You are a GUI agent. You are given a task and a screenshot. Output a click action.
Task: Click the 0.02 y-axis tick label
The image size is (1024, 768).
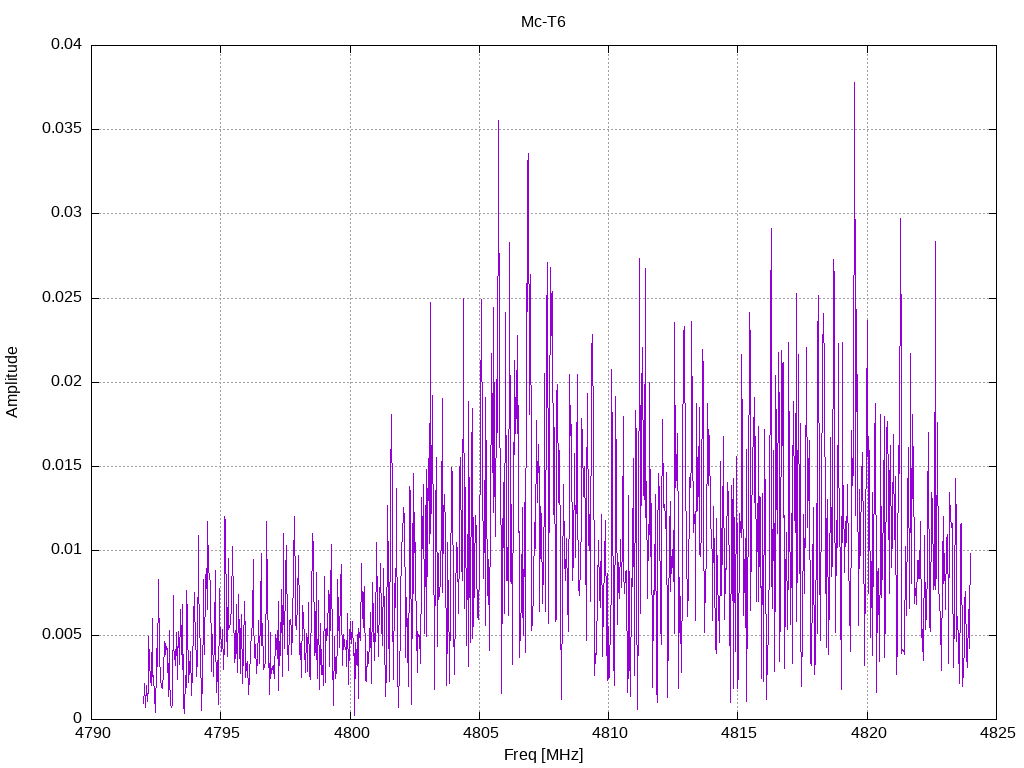pos(67,382)
